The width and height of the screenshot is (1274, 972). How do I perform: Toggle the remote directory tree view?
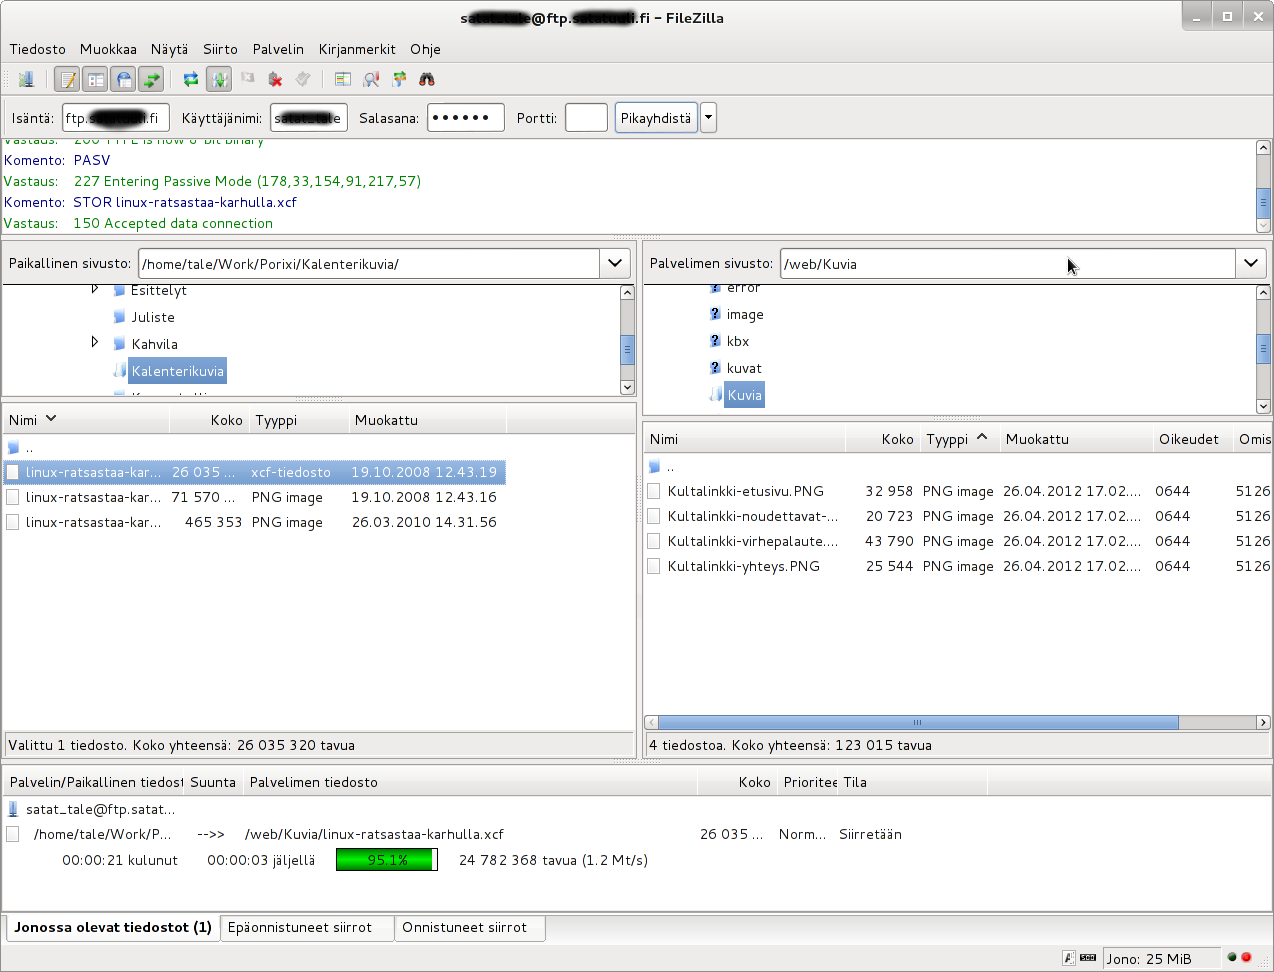pyautogui.click(x=123, y=79)
